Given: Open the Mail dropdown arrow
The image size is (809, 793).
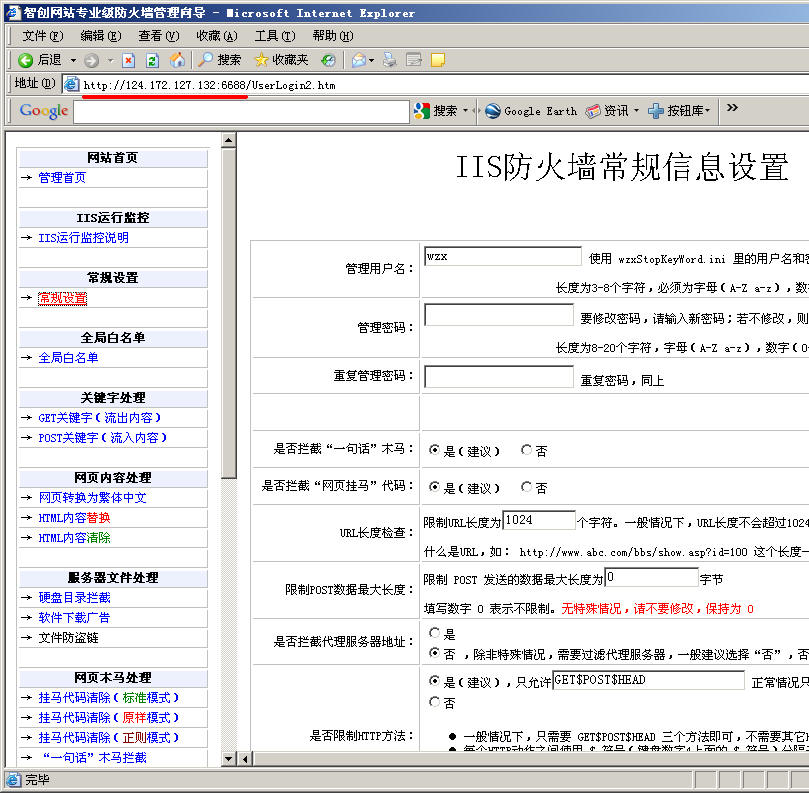Looking at the screenshot, I should coord(371,60).
